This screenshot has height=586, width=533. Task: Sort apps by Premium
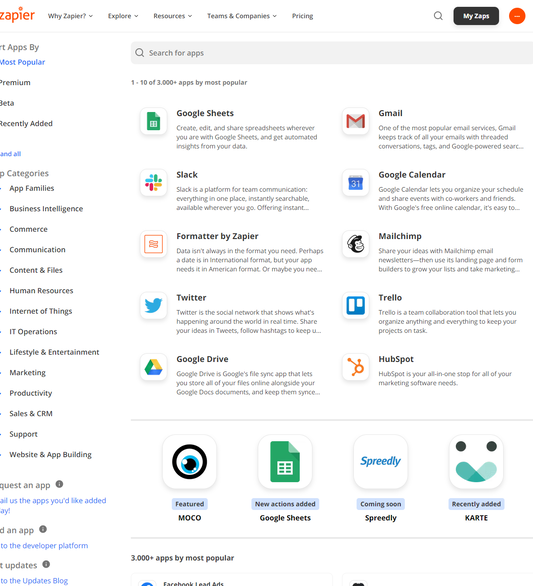[15, 83]
